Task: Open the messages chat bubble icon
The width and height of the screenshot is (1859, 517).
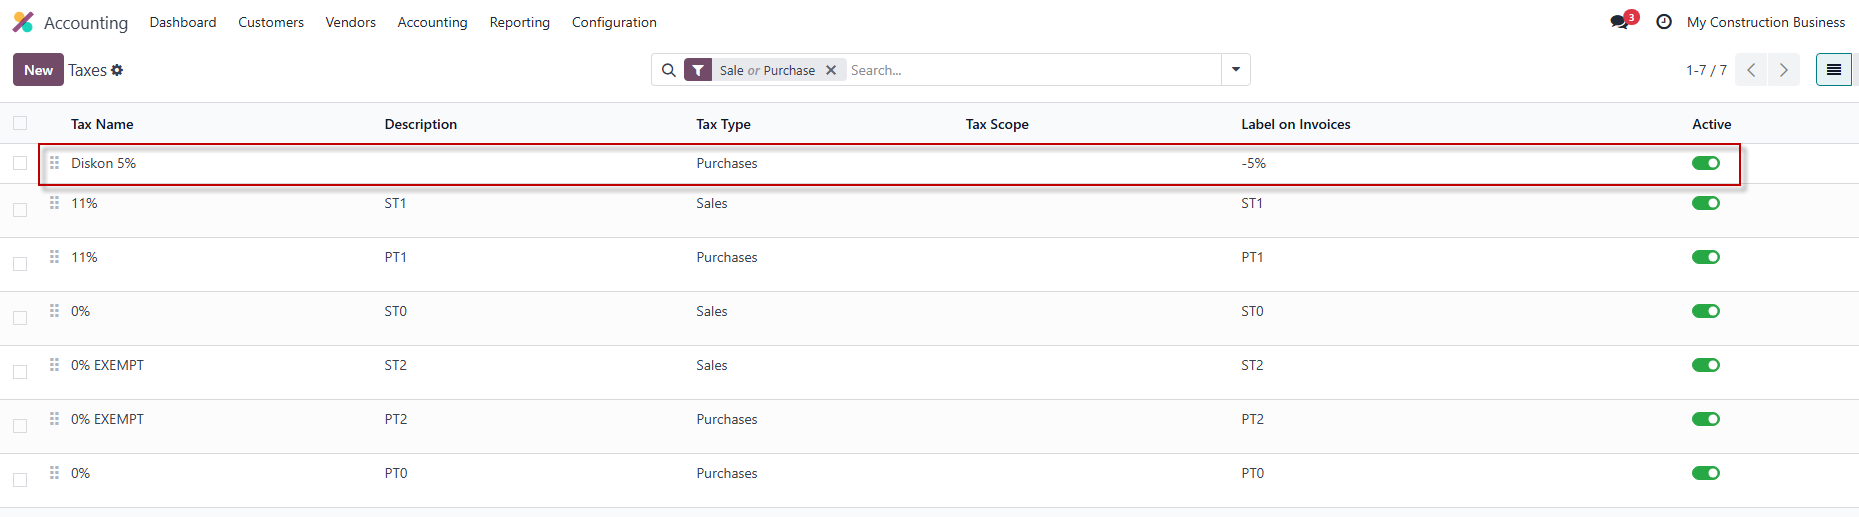Action: (x=1619, y=22)
